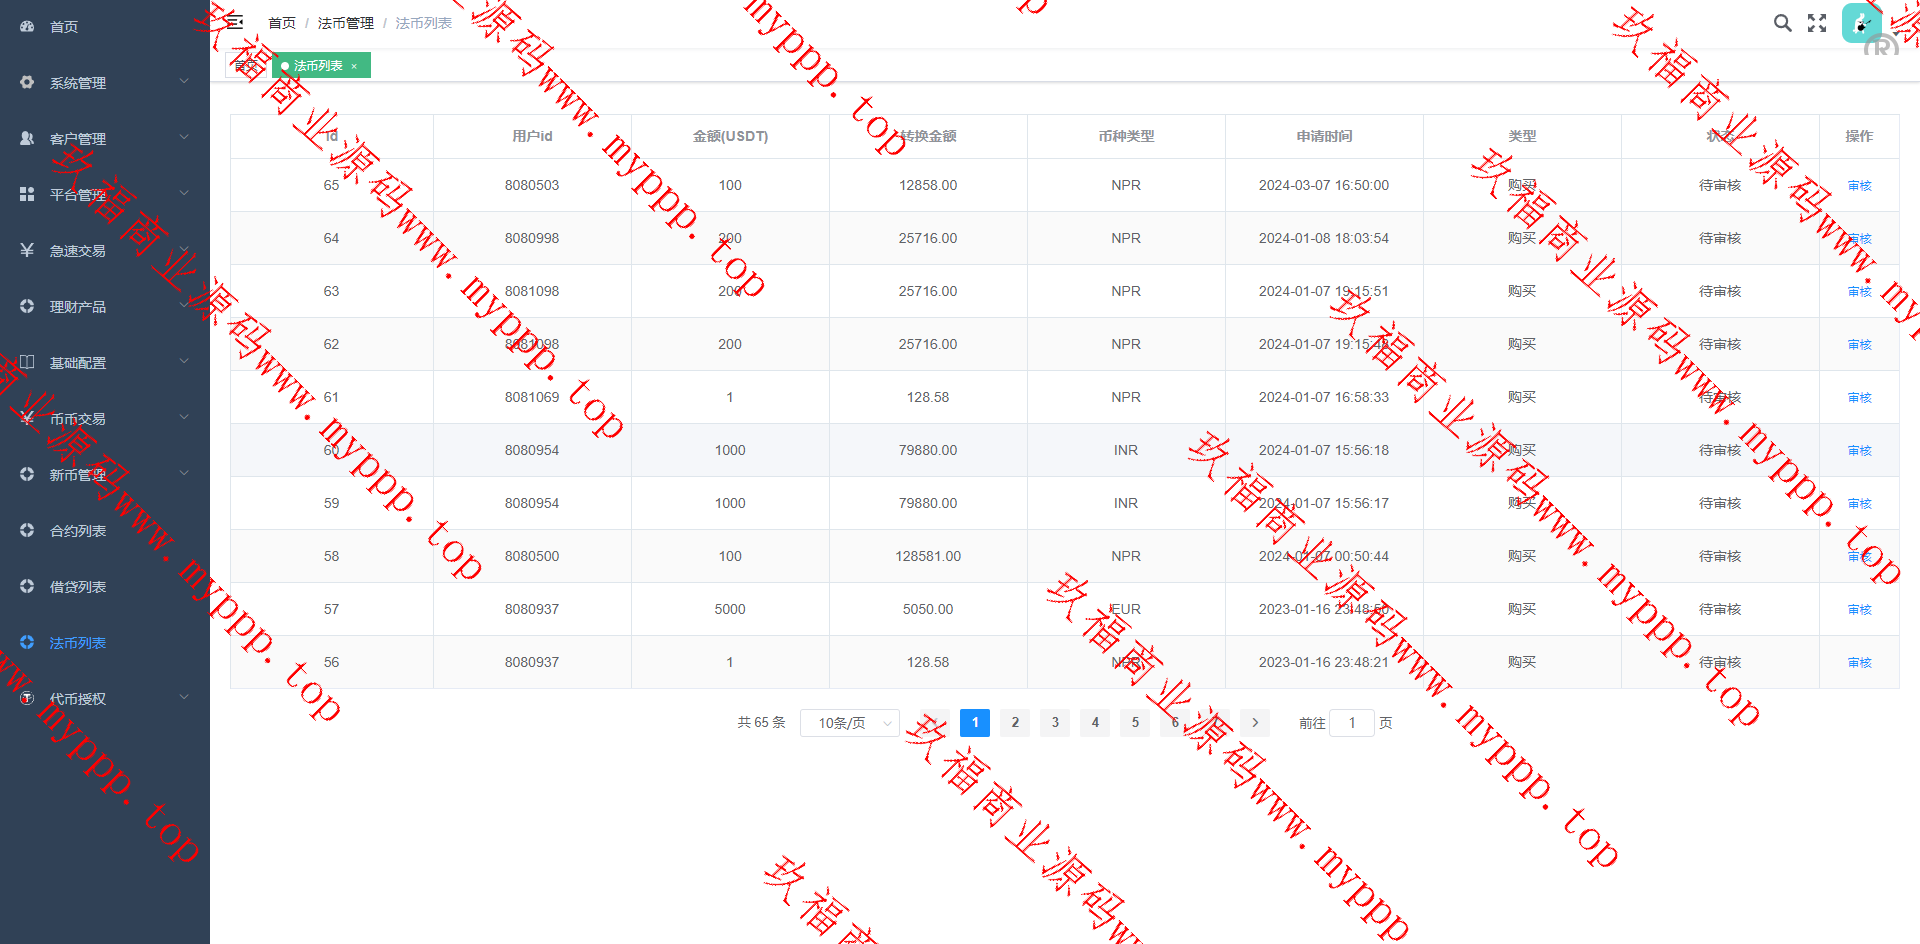This screenshot has height=944, width=1920.
Task: Focus the 前往 page number input
Action: coord(1352,723)
